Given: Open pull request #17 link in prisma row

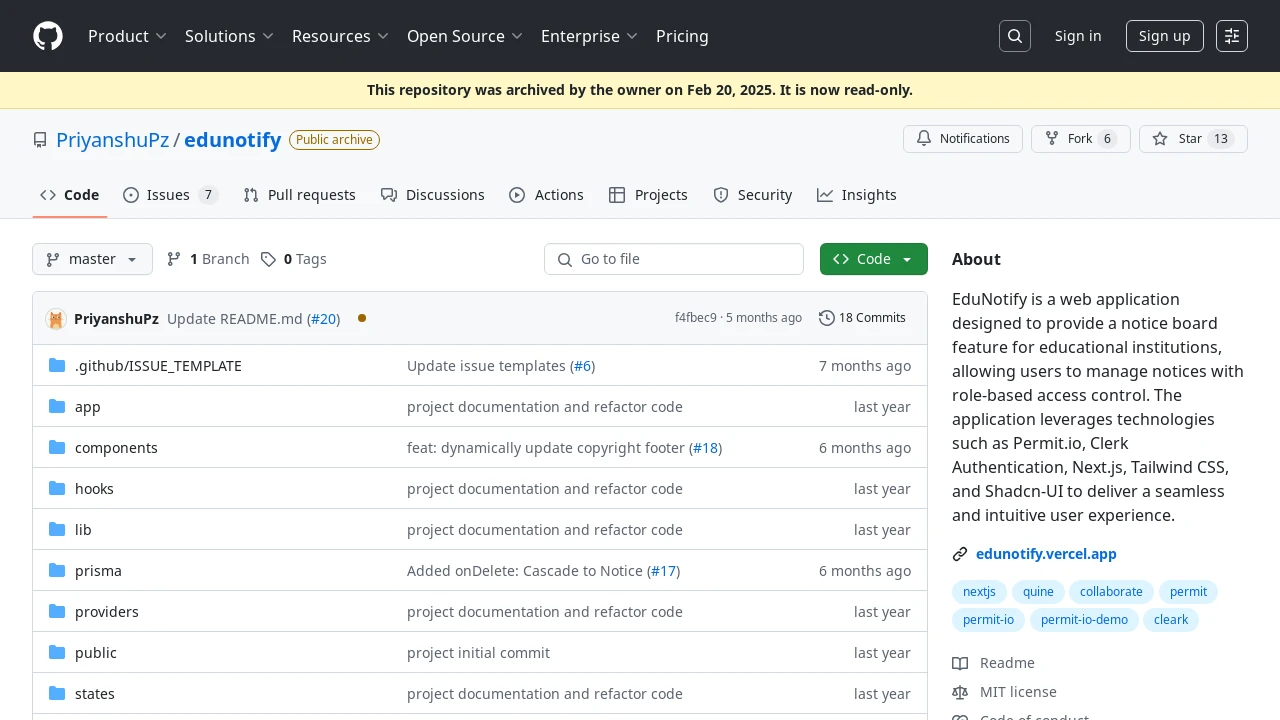Looking at the screenshot, I should pyautogui.click(x=664, y=570).
